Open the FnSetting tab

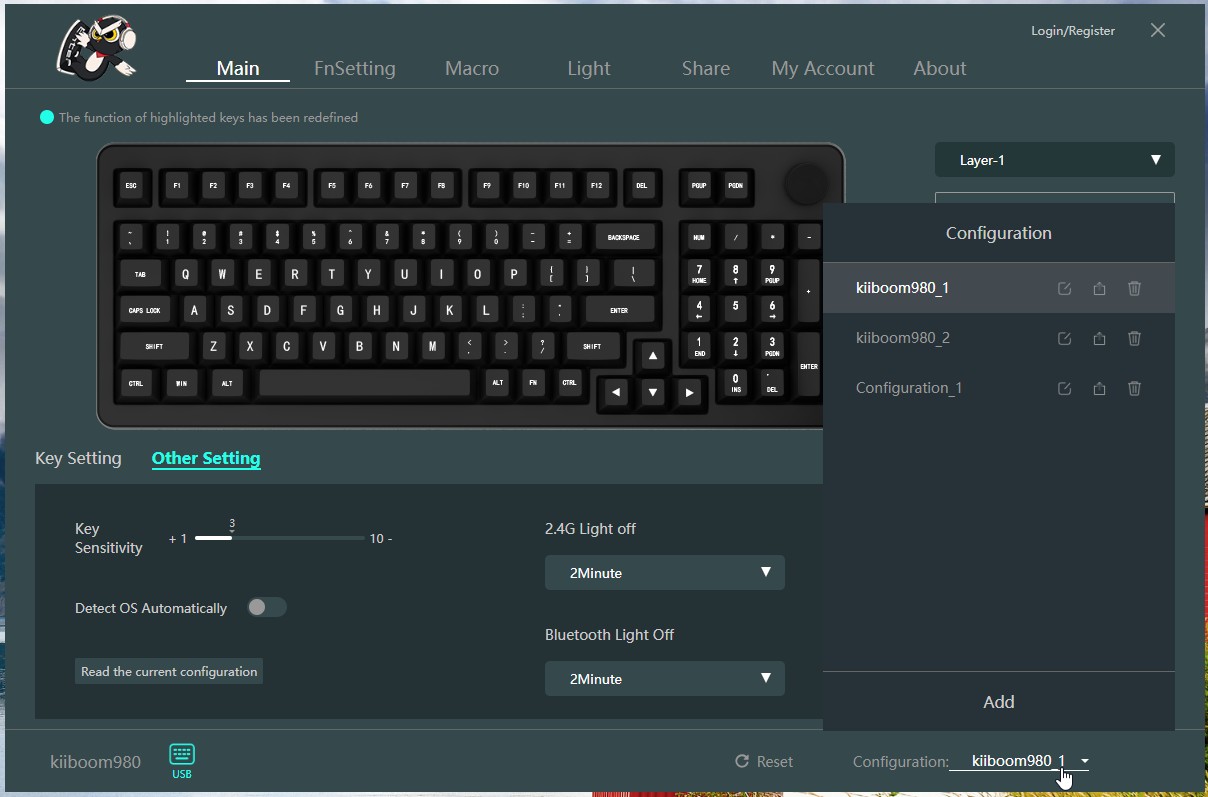coord(355,68)
